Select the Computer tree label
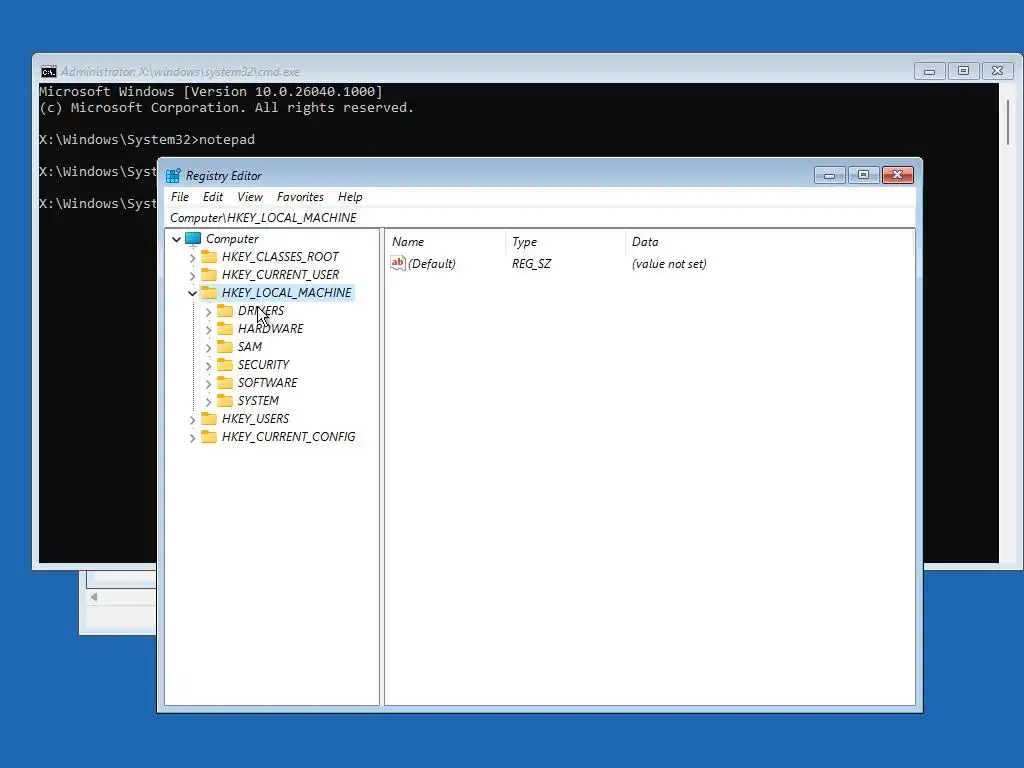Viewport: 1024px width, 768px height. click(x=232, y=239)
